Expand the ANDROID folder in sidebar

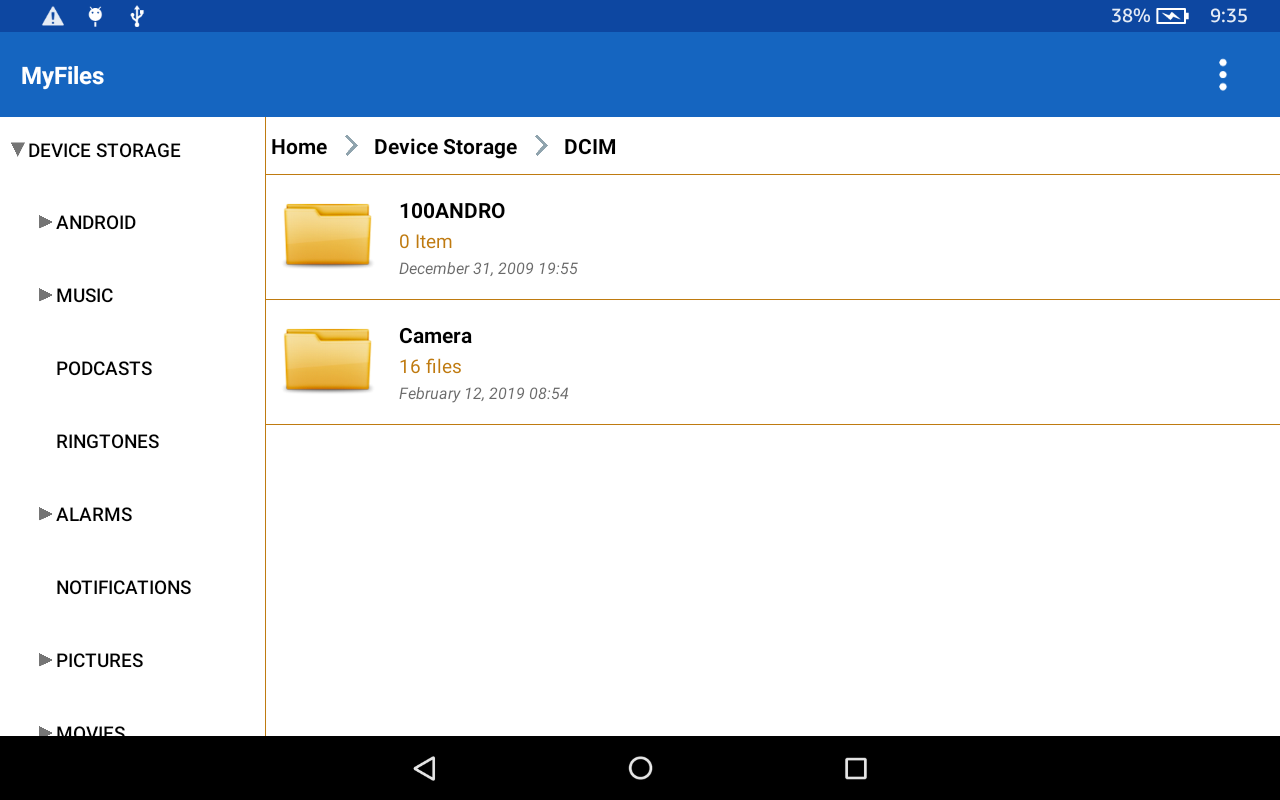coord(45,222)
